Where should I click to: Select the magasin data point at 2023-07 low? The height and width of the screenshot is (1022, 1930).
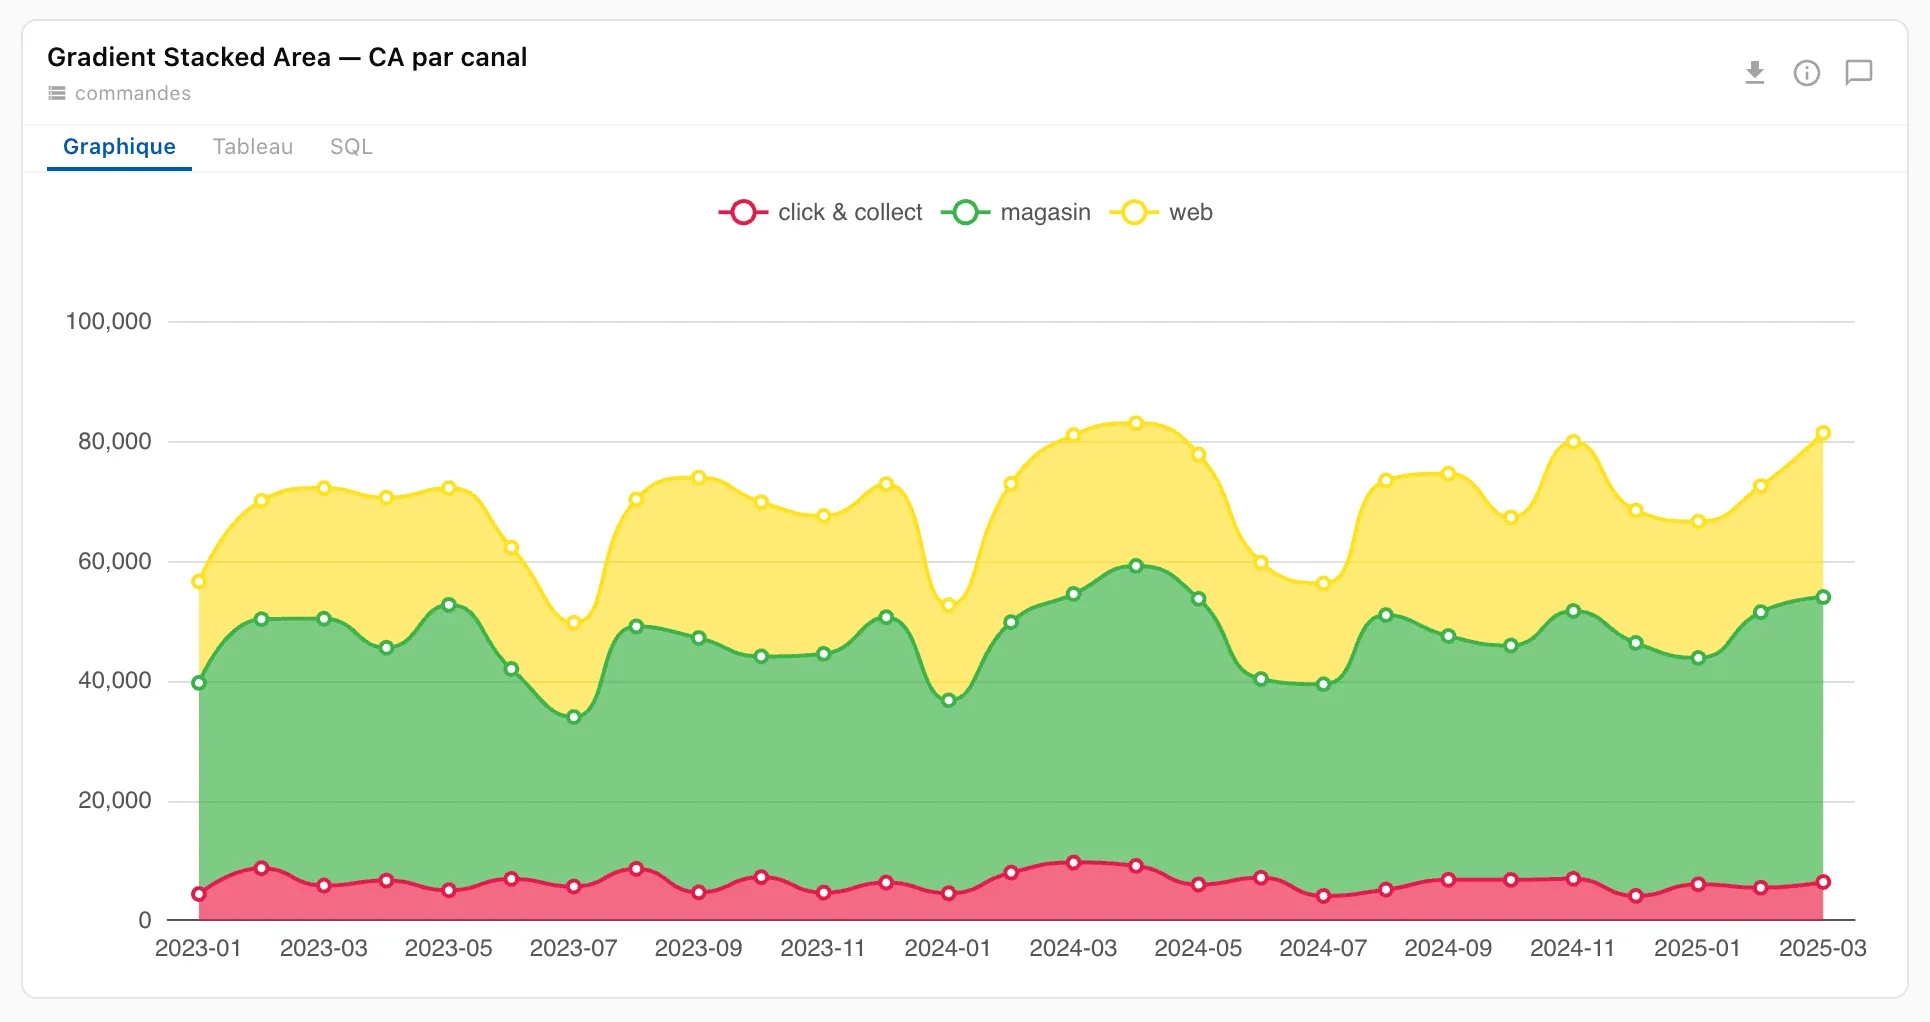[574, 717]
